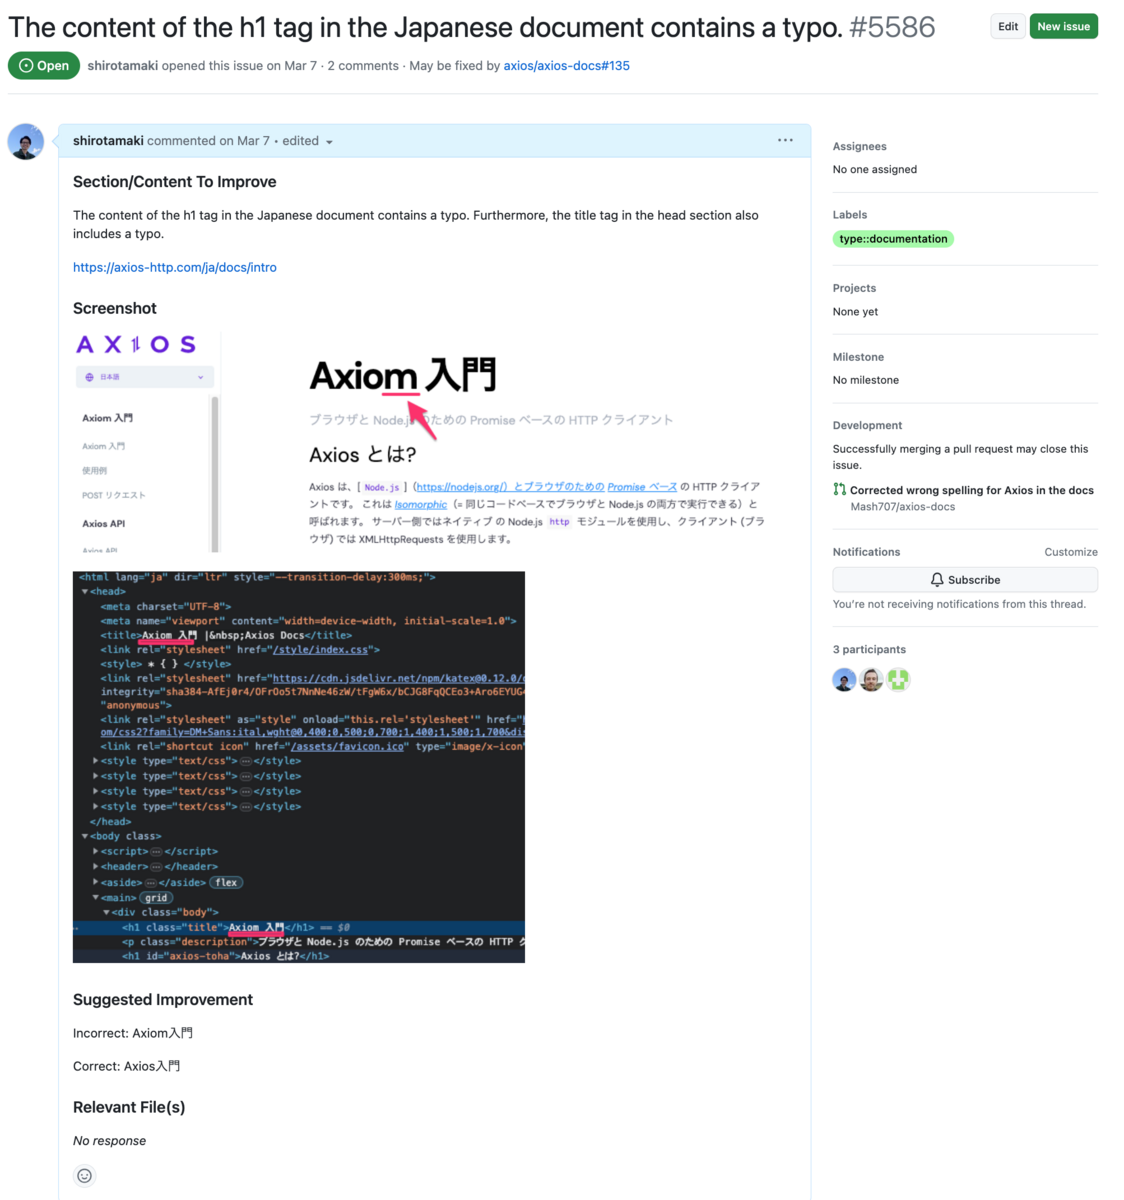Click the Mash707/axios-docs repository text
The image size is (1124, 1200).
(x=902, y=507)
